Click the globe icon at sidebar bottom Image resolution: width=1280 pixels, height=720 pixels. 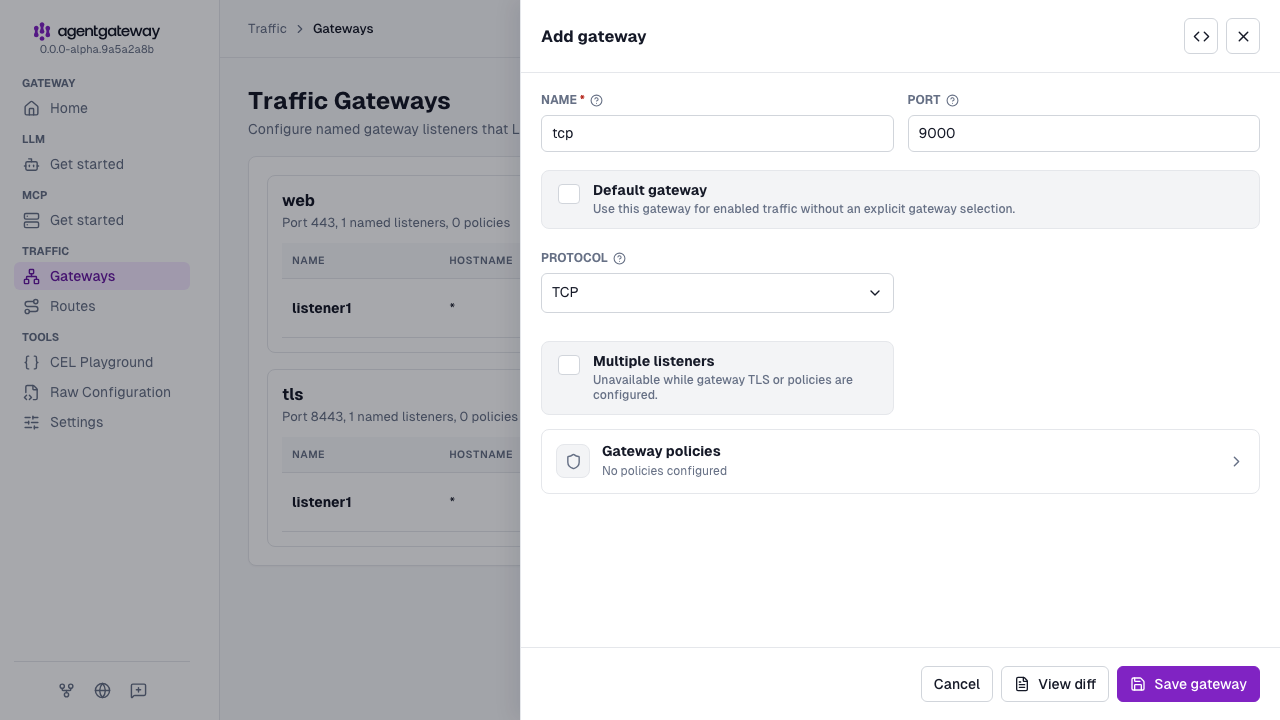coord(102,690)
